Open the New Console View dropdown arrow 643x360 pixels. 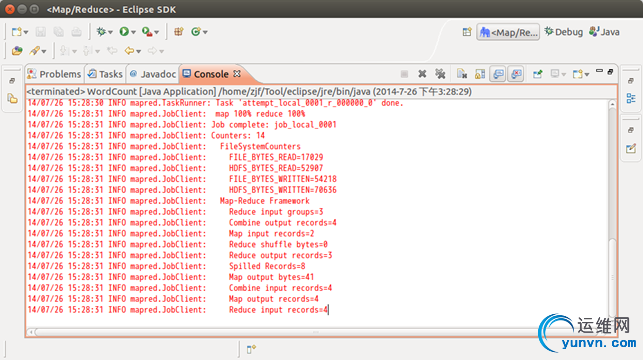point(587,74)
